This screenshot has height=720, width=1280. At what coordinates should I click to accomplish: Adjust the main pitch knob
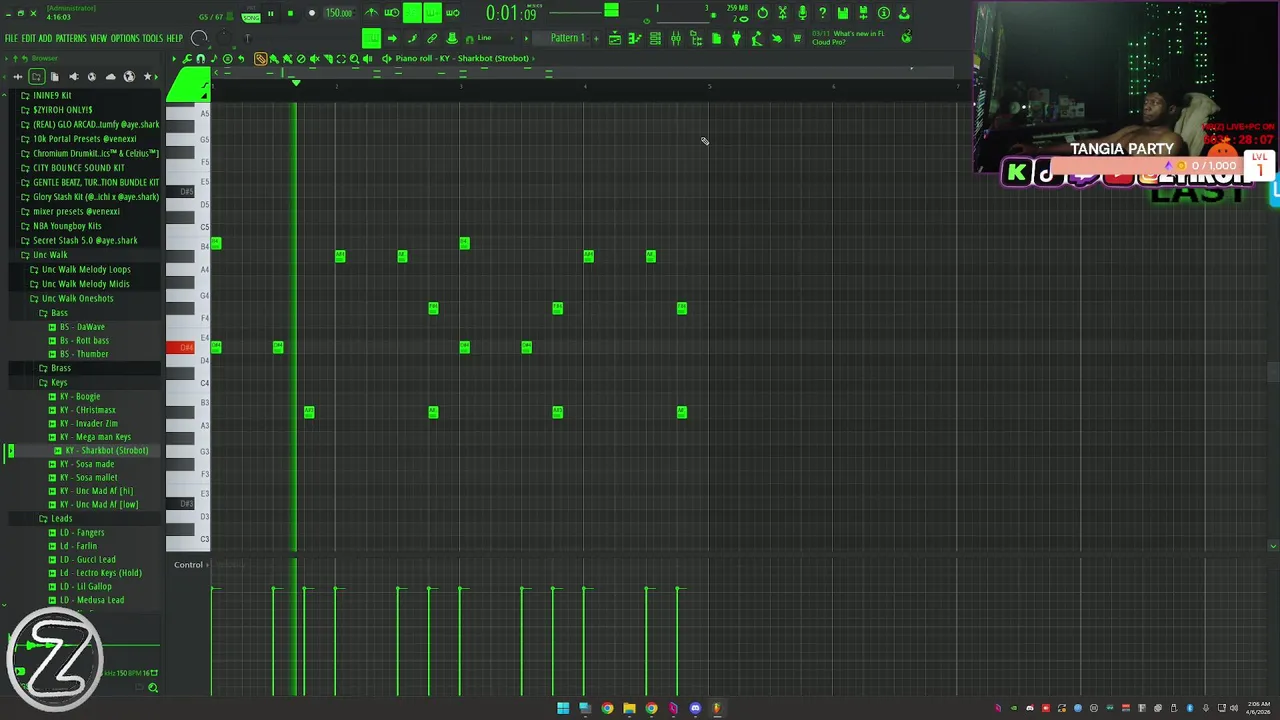(x=222, y=38)
